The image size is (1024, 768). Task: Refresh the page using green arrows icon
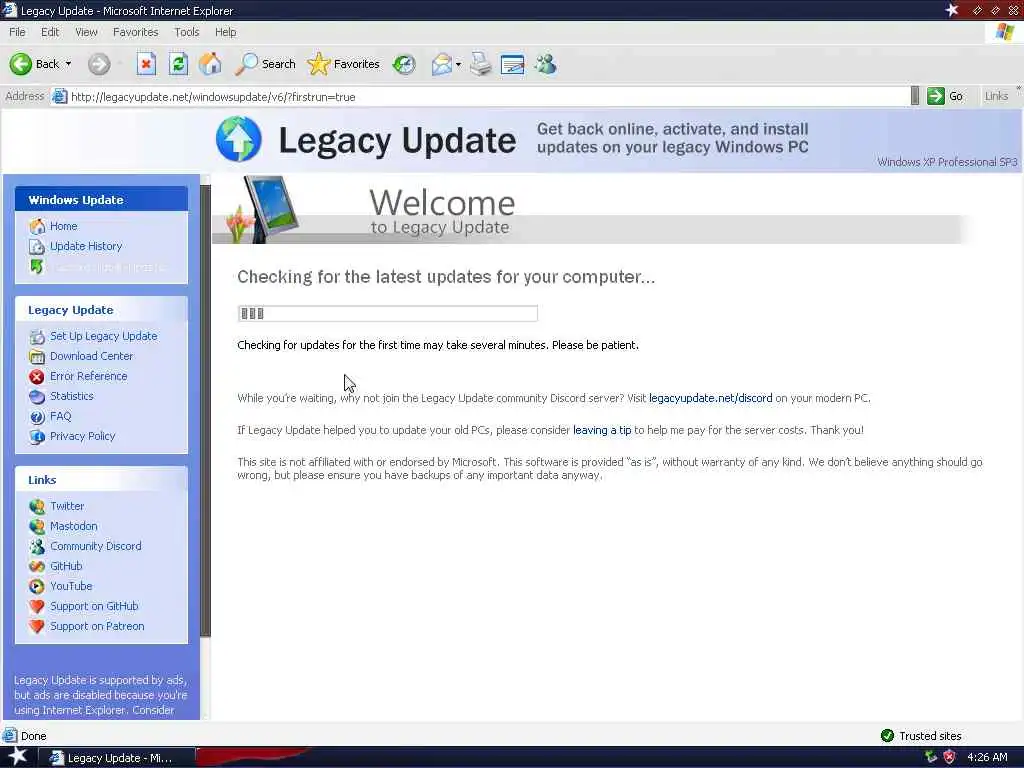178,64
